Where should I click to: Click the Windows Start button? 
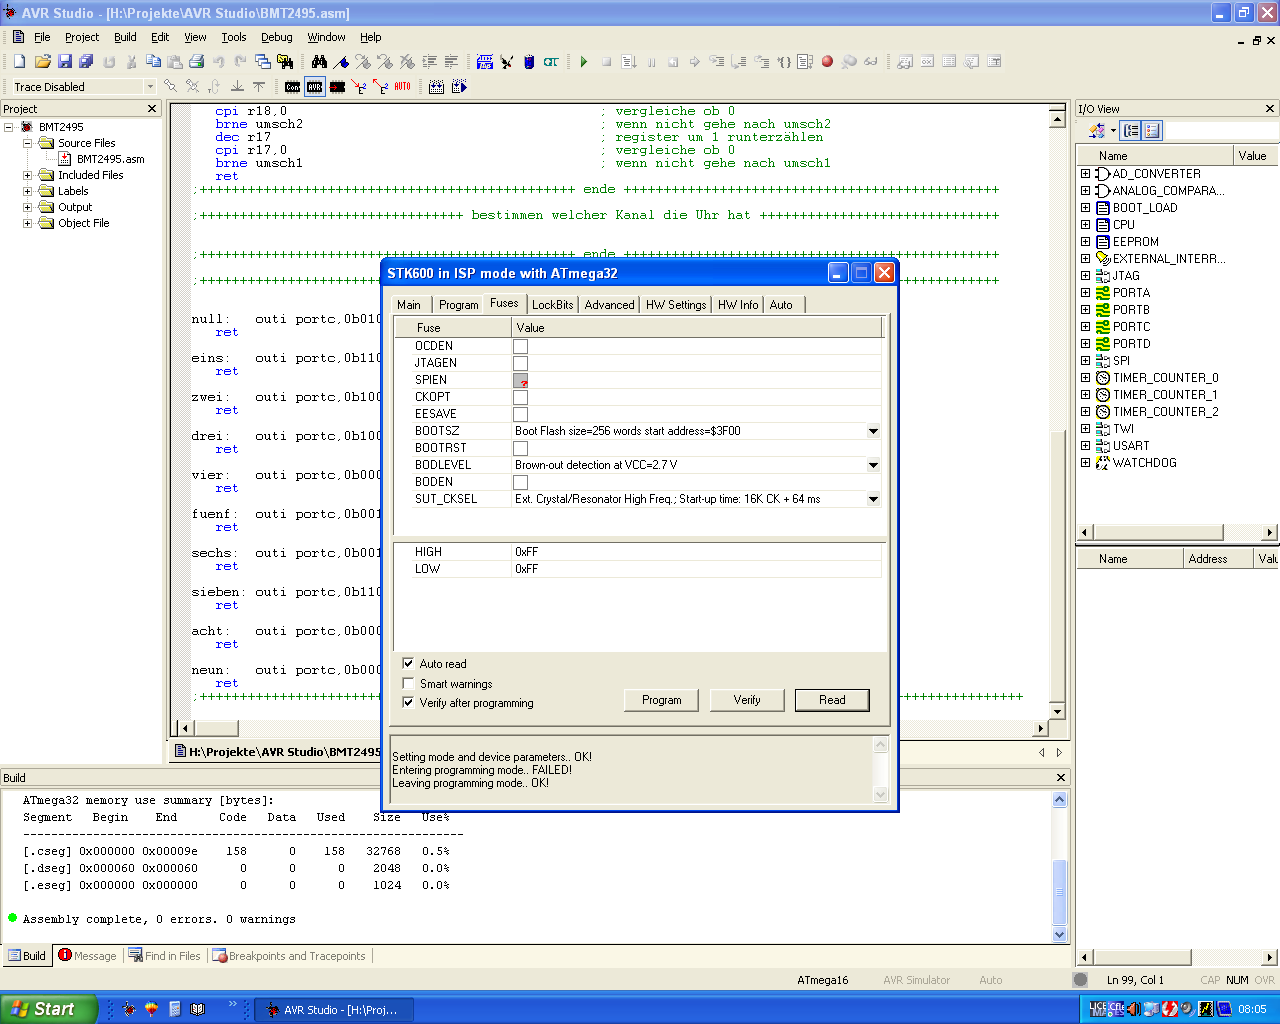[49, 1009]
